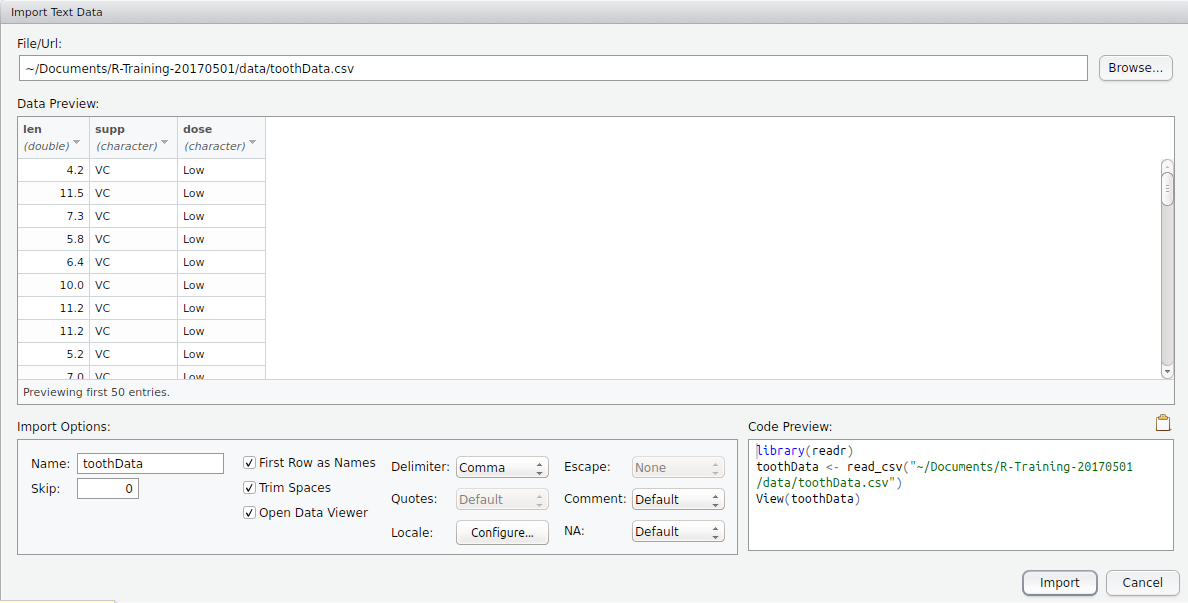Uncheck First Row as Names

[x=250, y=463]
